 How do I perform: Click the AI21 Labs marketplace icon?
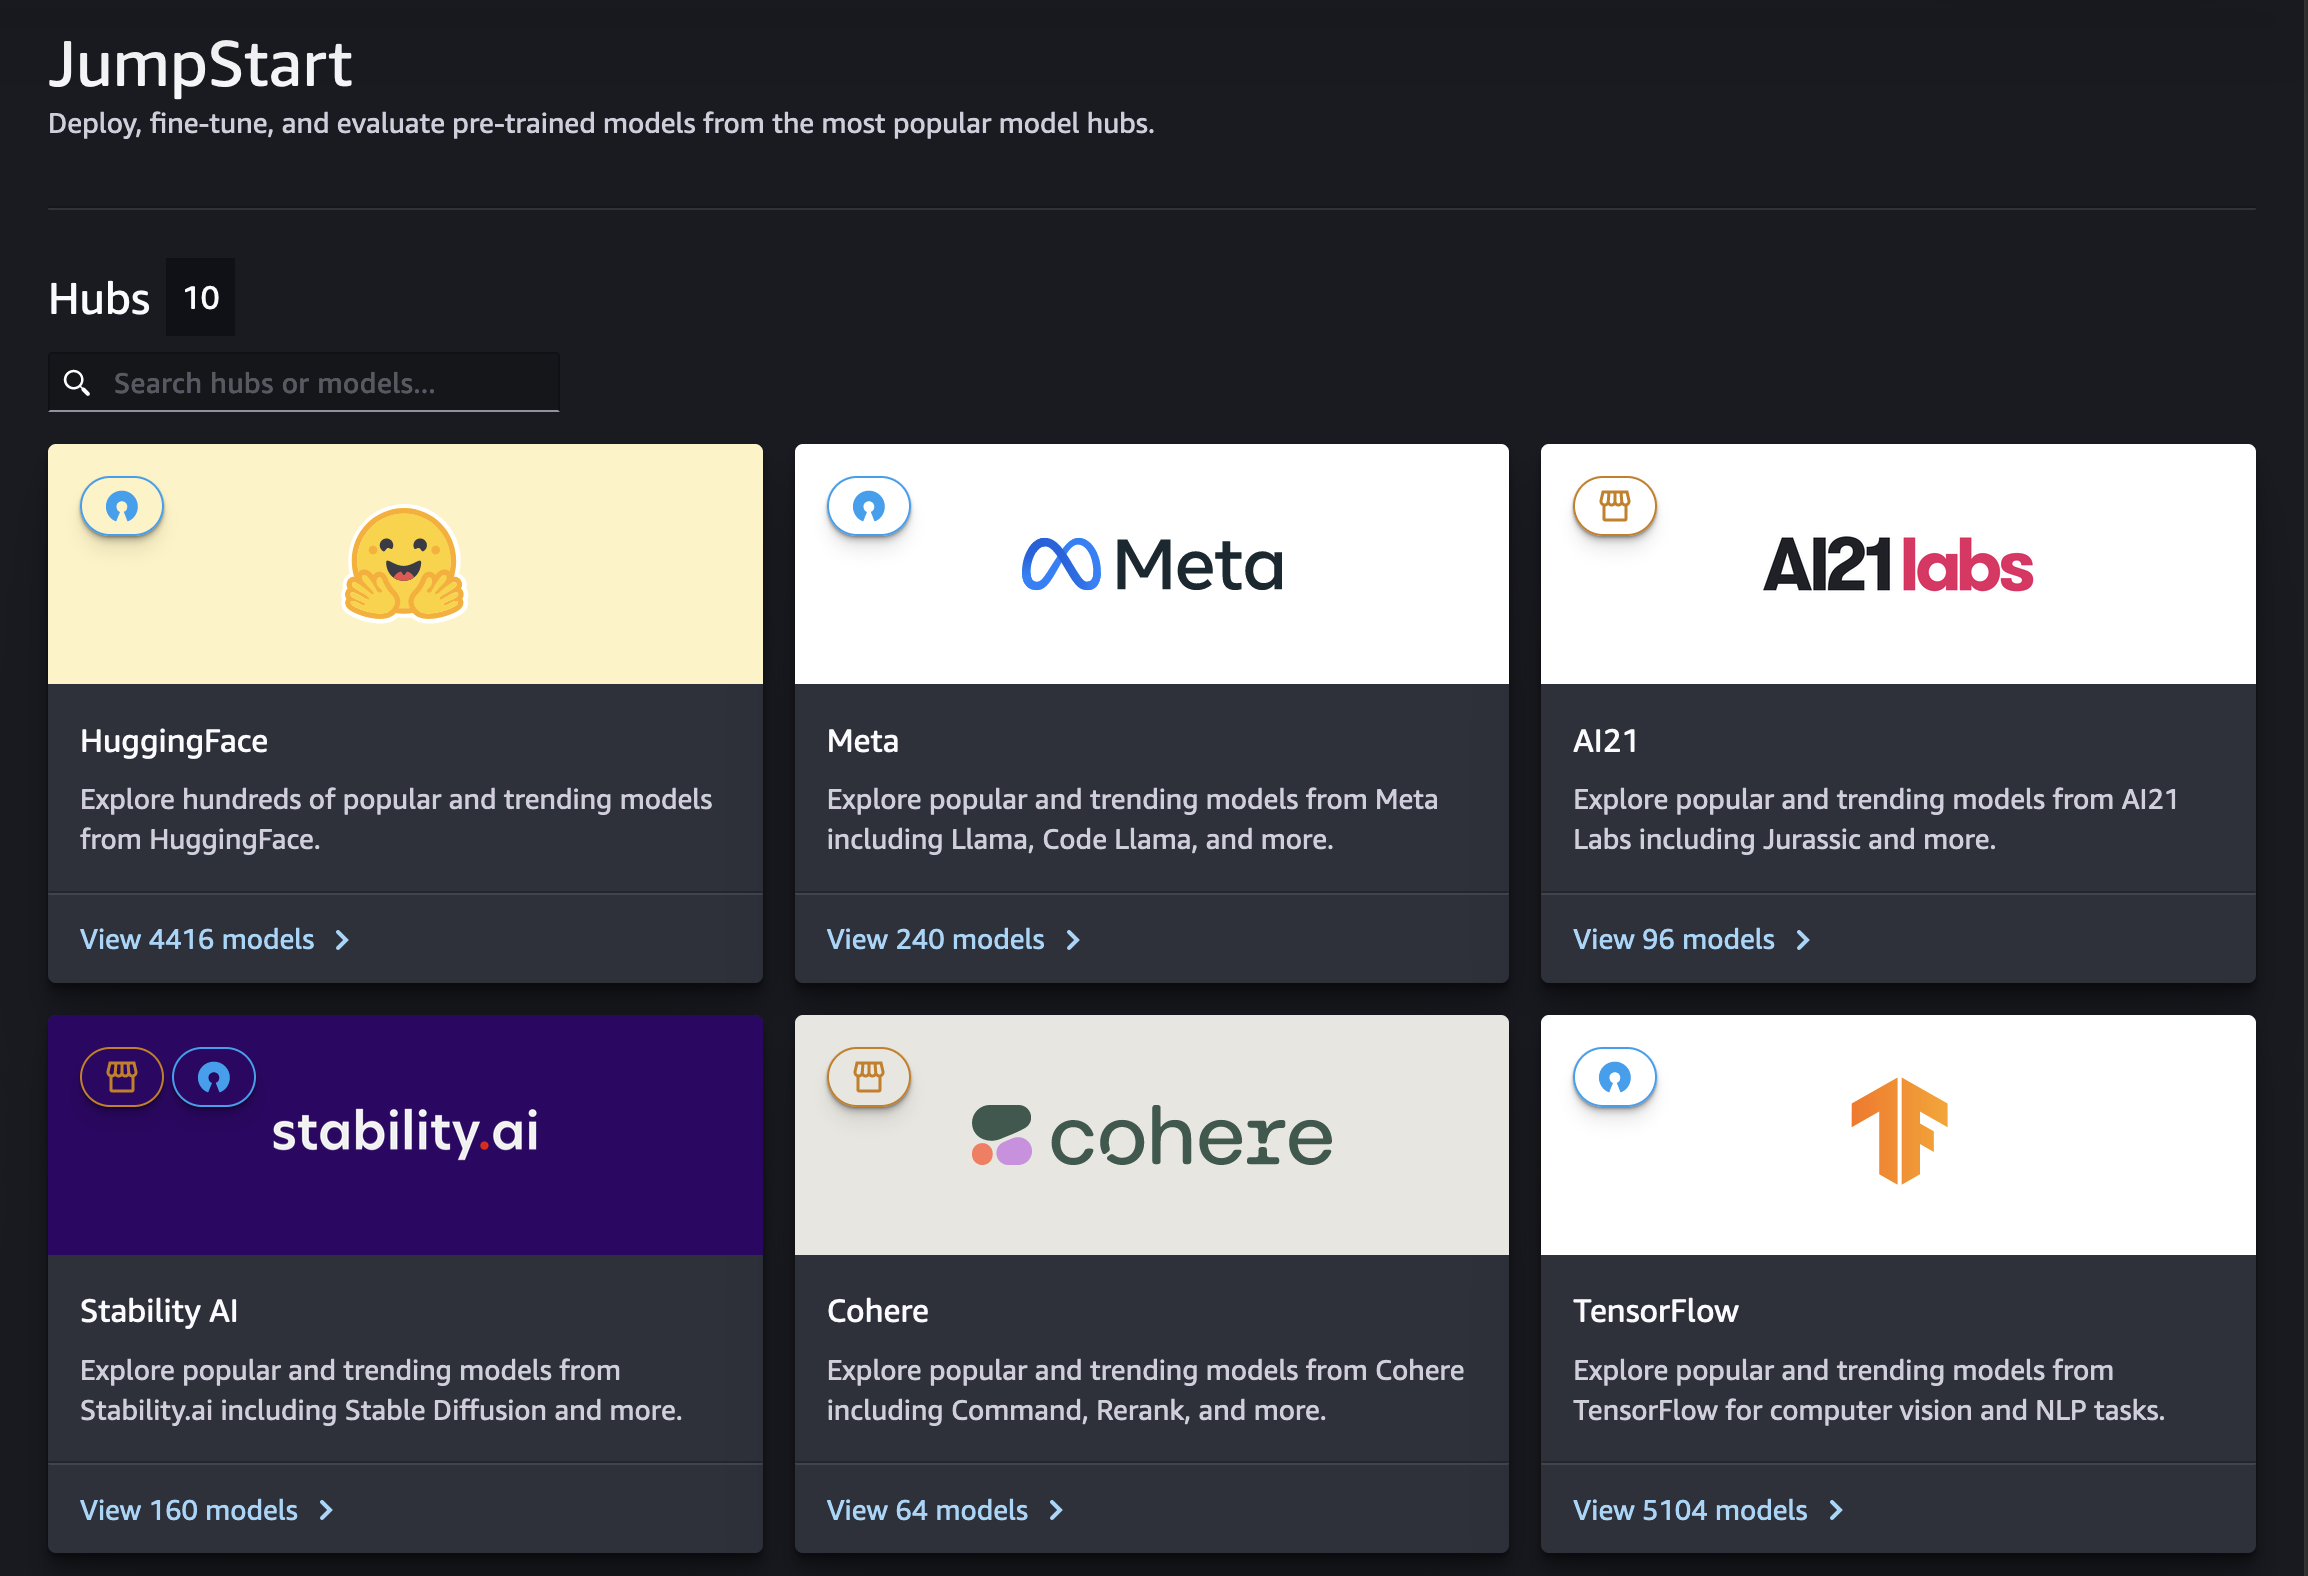[x=1613, y=505]
